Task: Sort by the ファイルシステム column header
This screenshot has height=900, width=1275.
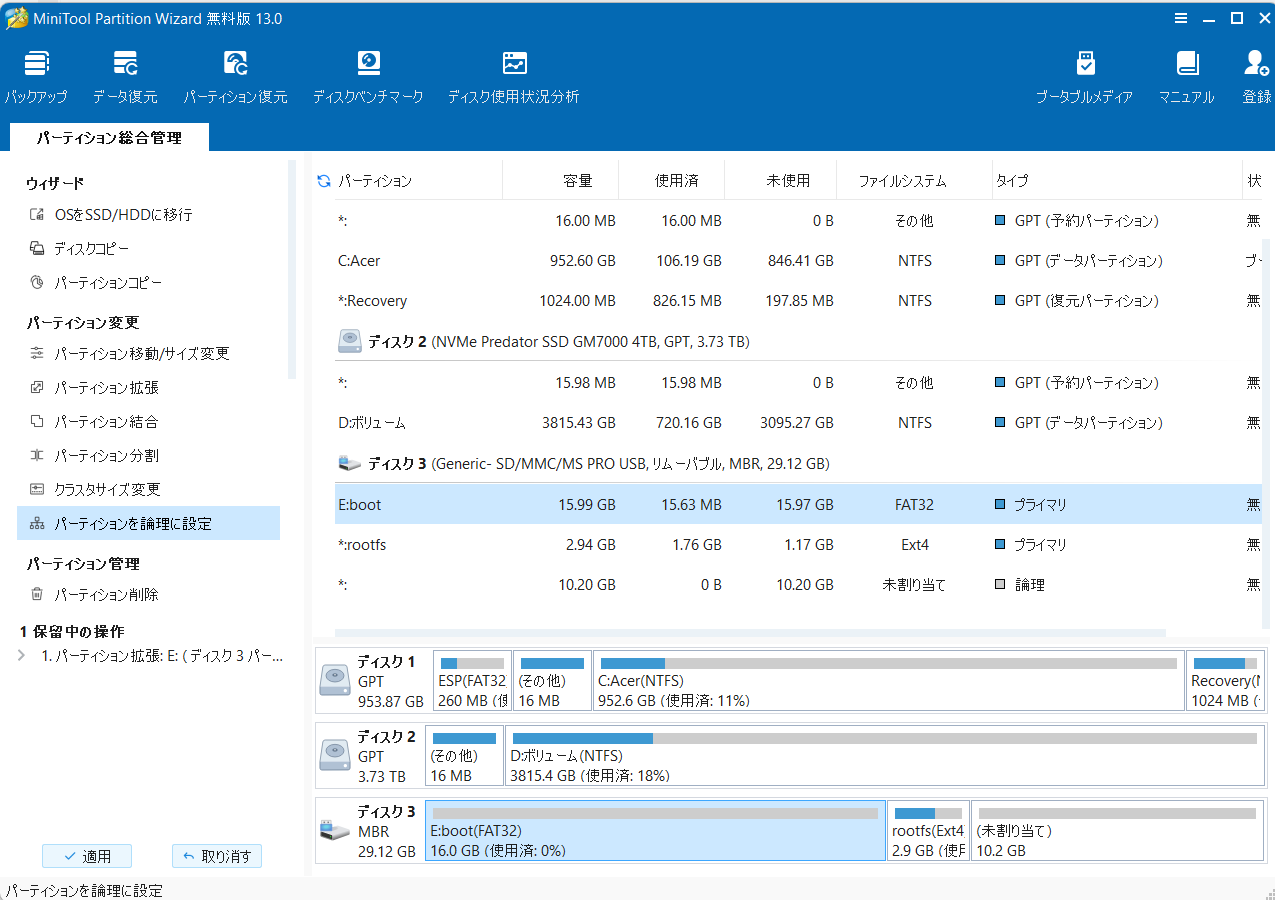Action: (x=902, y=181)
